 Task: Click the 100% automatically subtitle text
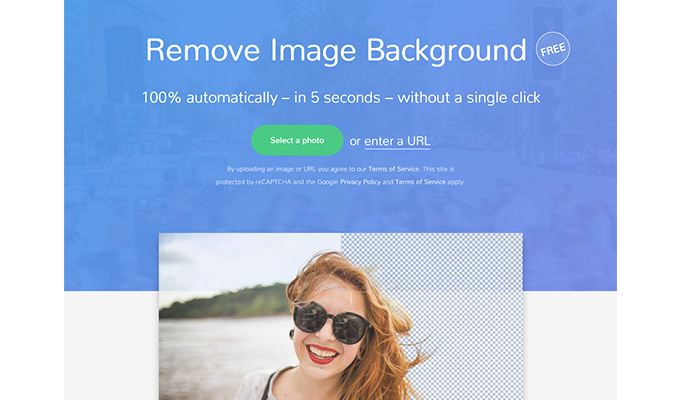(x=340, y=98)
